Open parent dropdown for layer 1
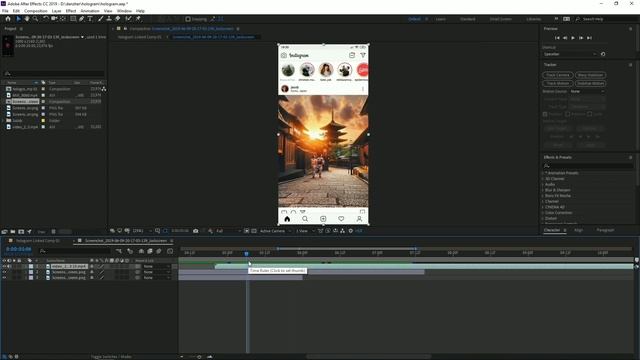The height and width of the screenshot is (360, 640). [x=156, y=266]
